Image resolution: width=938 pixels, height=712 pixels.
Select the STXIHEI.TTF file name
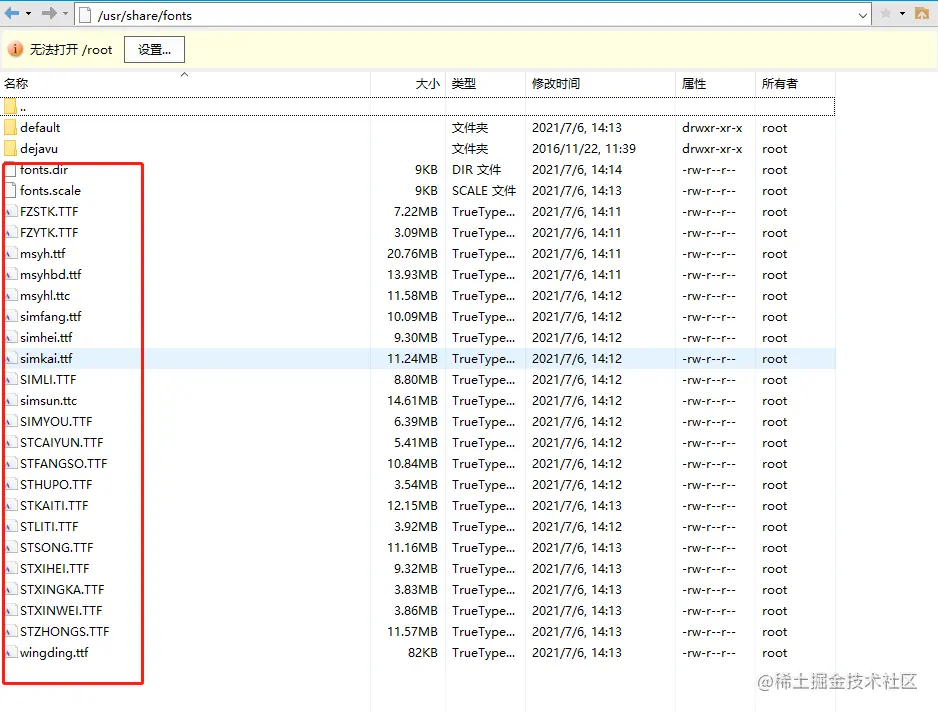(54, 568)
